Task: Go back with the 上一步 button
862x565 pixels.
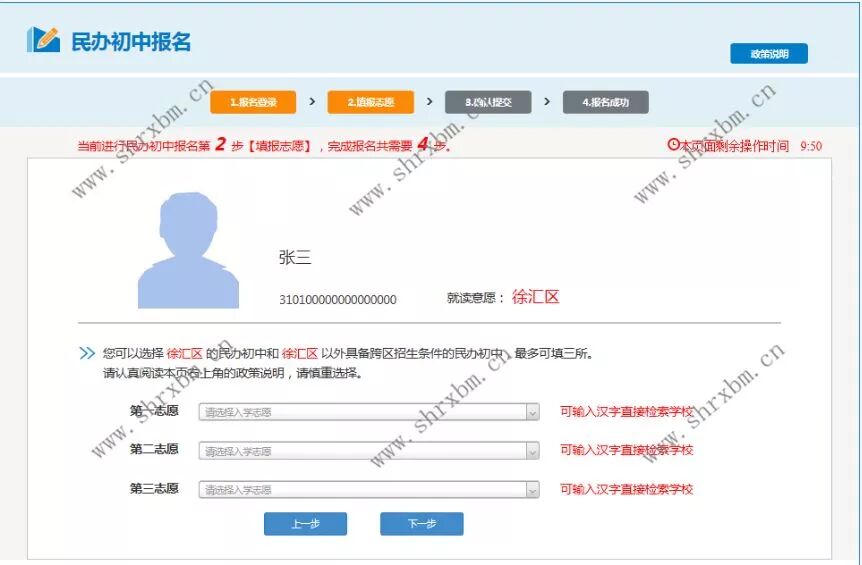Action: click(305, 524)
